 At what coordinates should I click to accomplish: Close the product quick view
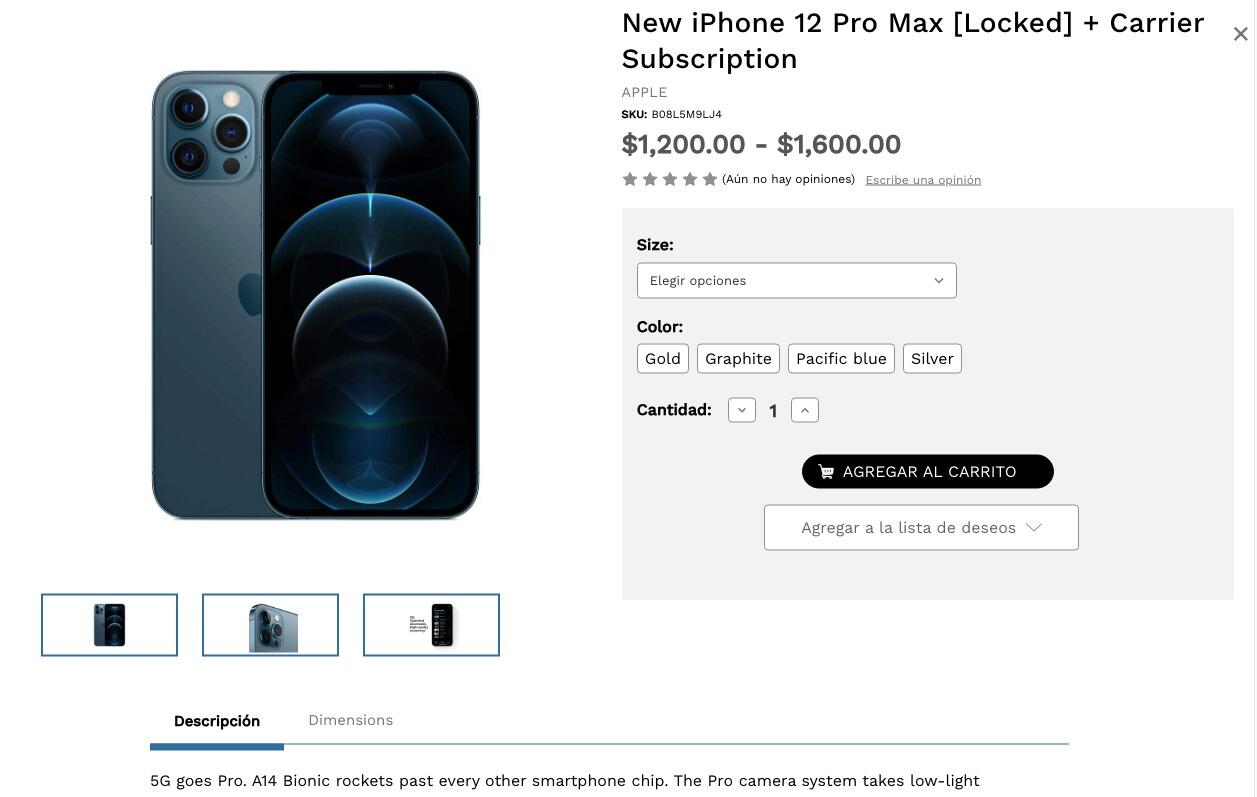tap(1240, 34)
